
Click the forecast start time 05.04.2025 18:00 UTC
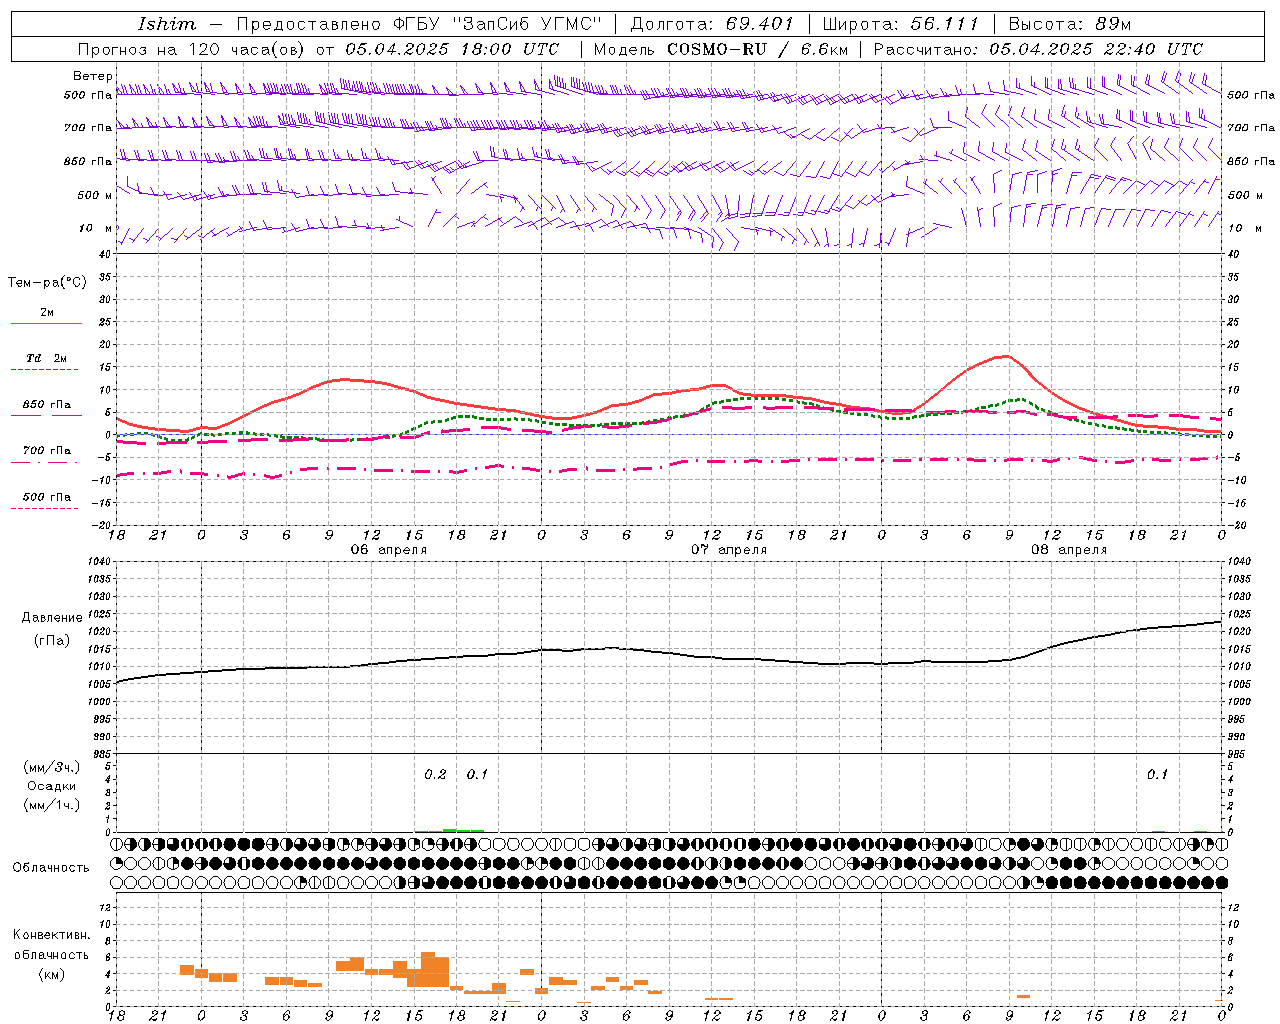[x=452, y=48]
